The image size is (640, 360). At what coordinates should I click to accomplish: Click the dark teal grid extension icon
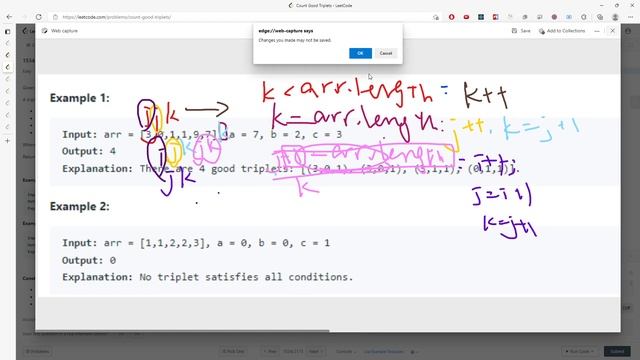point(481,17)
